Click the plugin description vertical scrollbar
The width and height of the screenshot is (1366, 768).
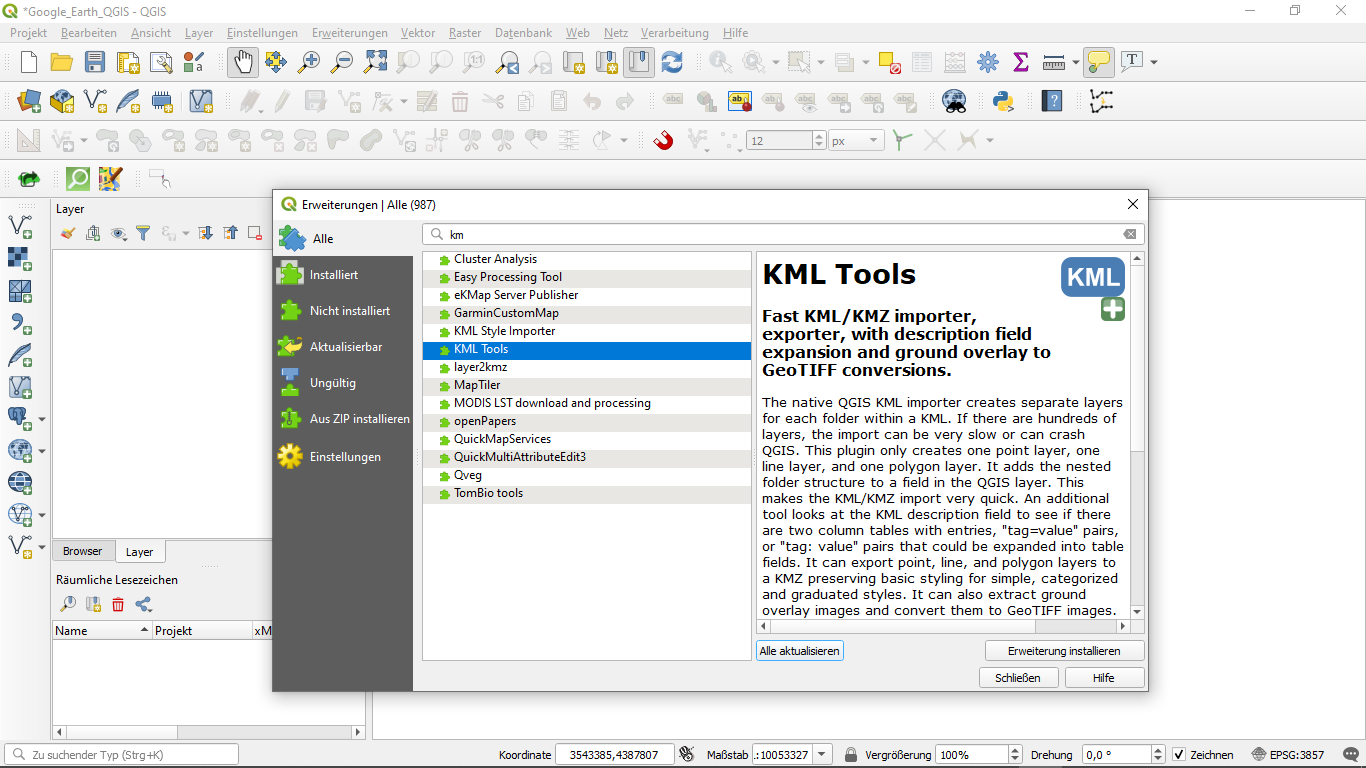[1137, 435]
